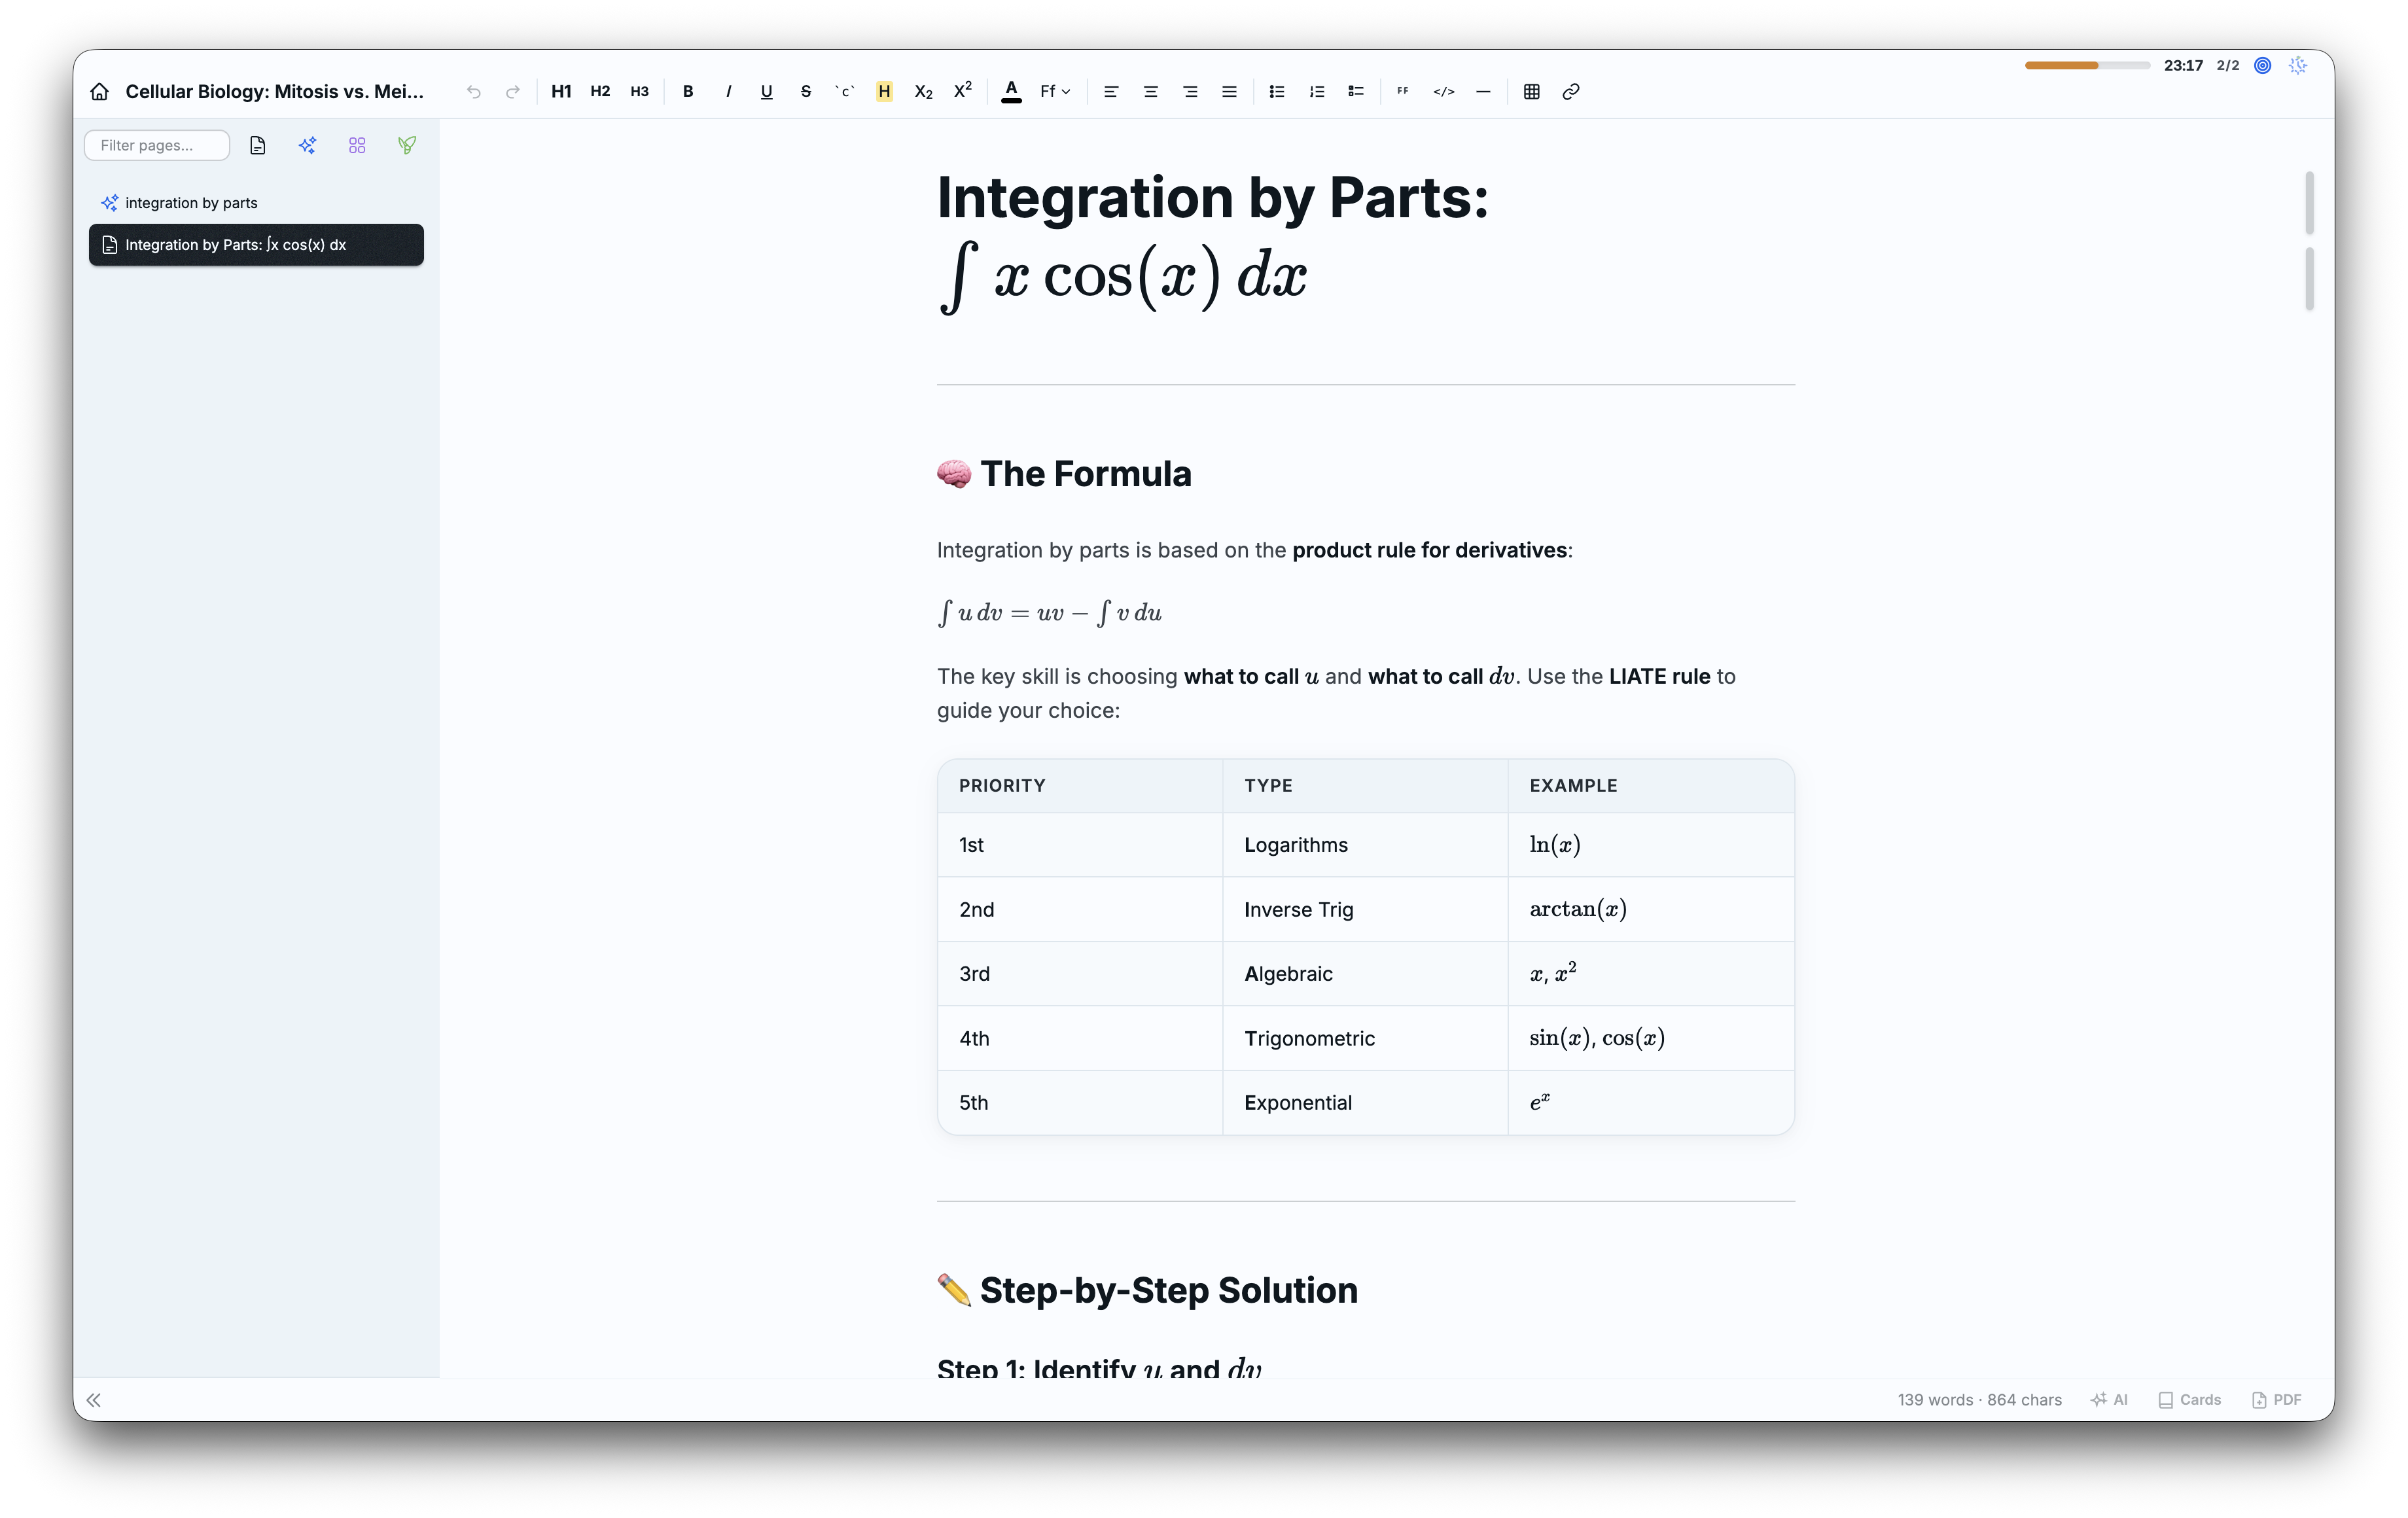Toggle superscript formatting
Screen dimensions: 2408x1518
click(963, 91)
